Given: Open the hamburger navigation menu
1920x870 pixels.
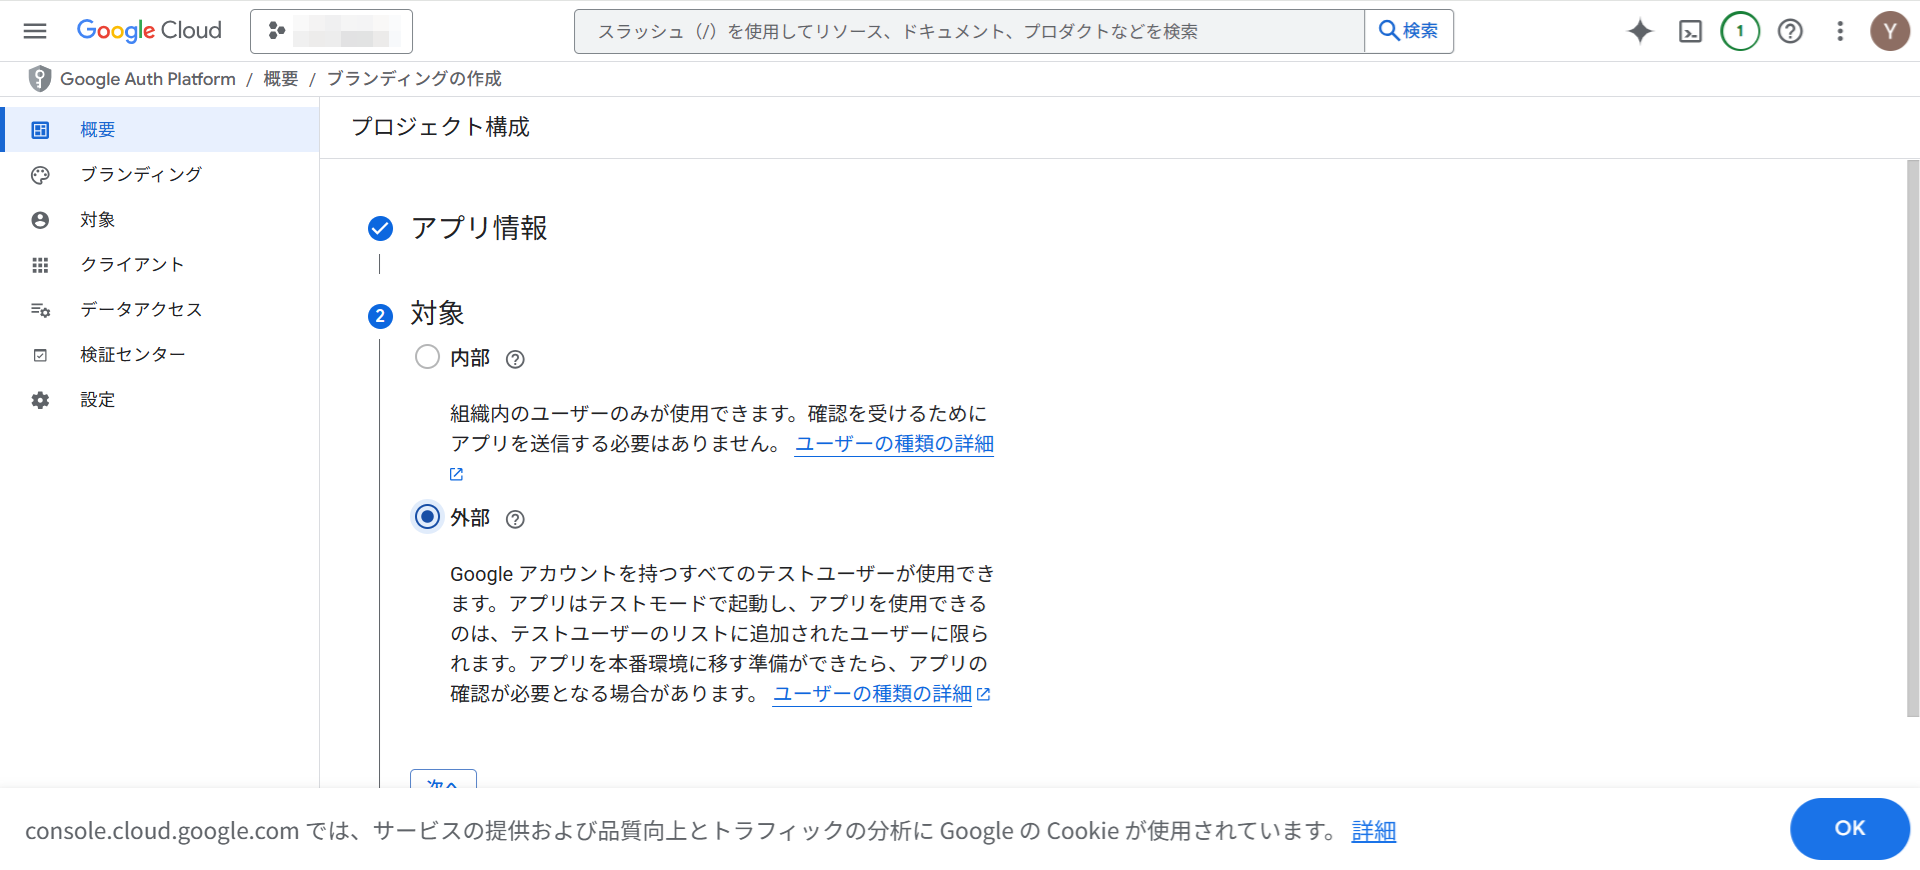Looking at the screenshot, I should tap(35, 31).
